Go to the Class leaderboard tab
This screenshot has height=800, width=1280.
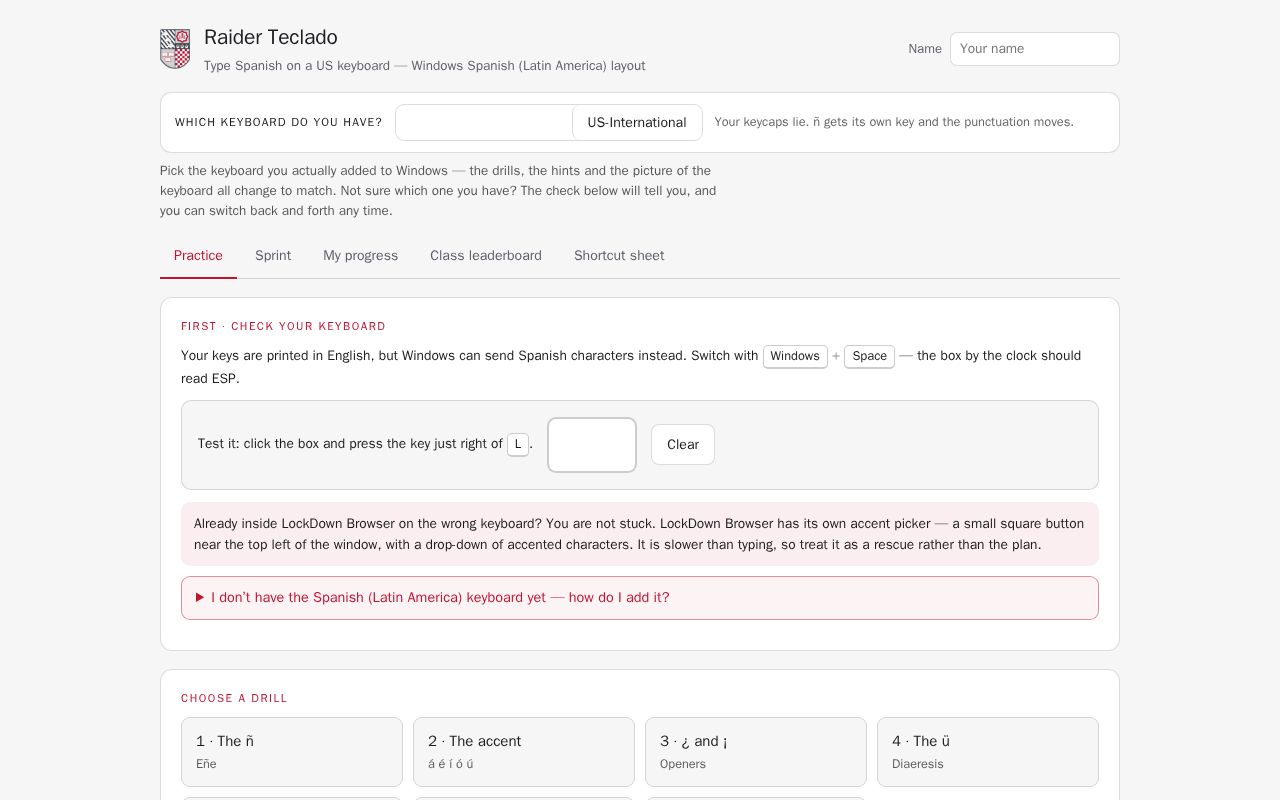click(x=486, y=256)
